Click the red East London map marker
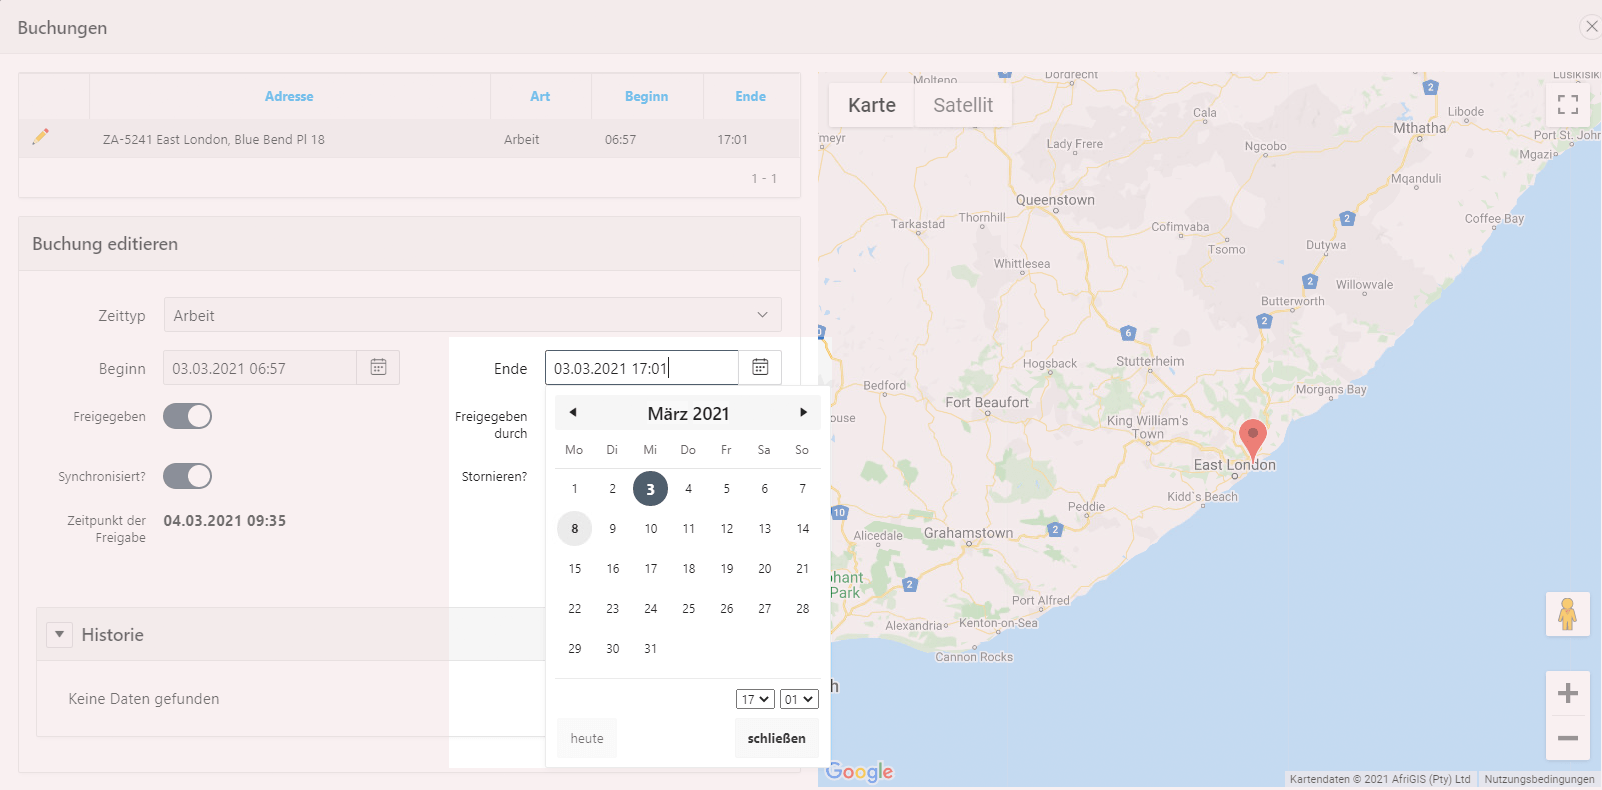1602x790 pixels. (1252, 437)
